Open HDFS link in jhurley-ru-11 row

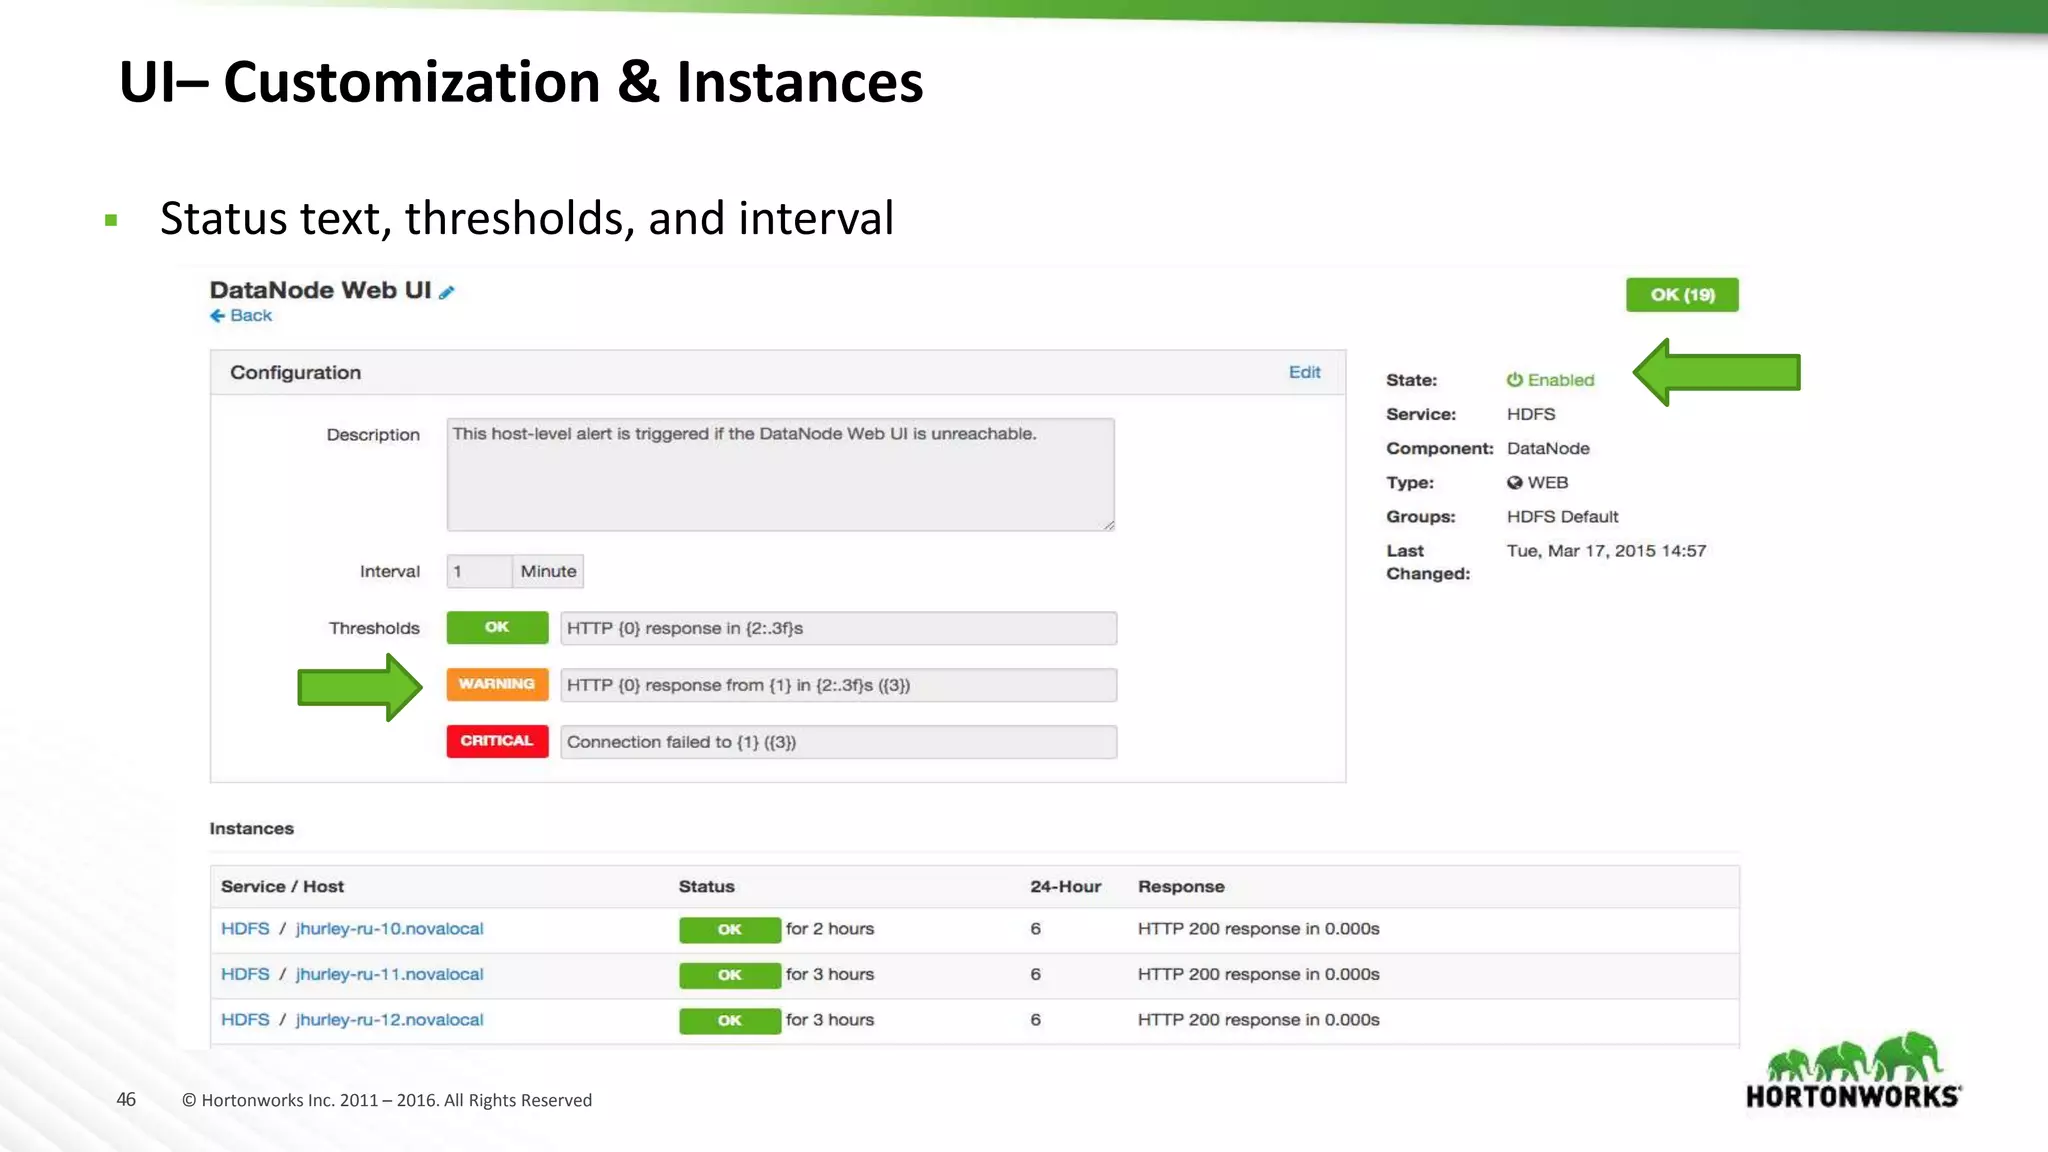coord(245,975)
